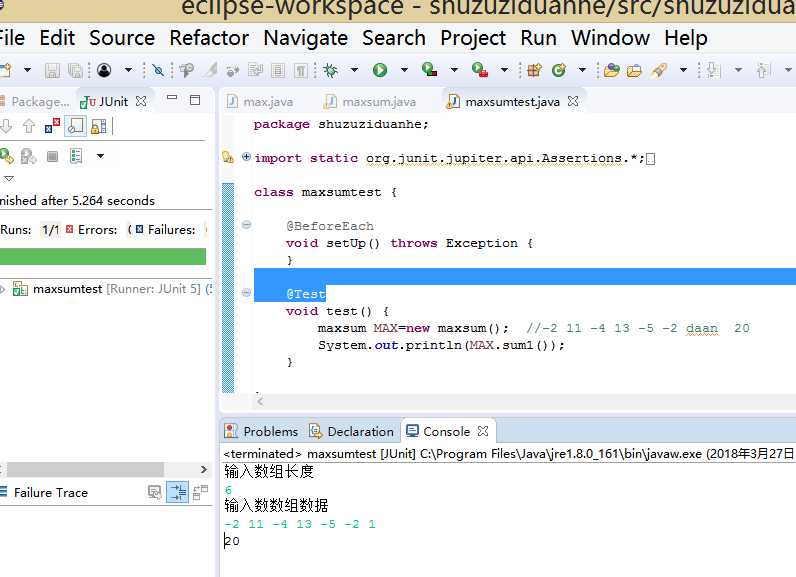Image resolution: width=796 pixels, height=577 pixels.
Task: Maximize the JUnit view panel
Action: 195,100
